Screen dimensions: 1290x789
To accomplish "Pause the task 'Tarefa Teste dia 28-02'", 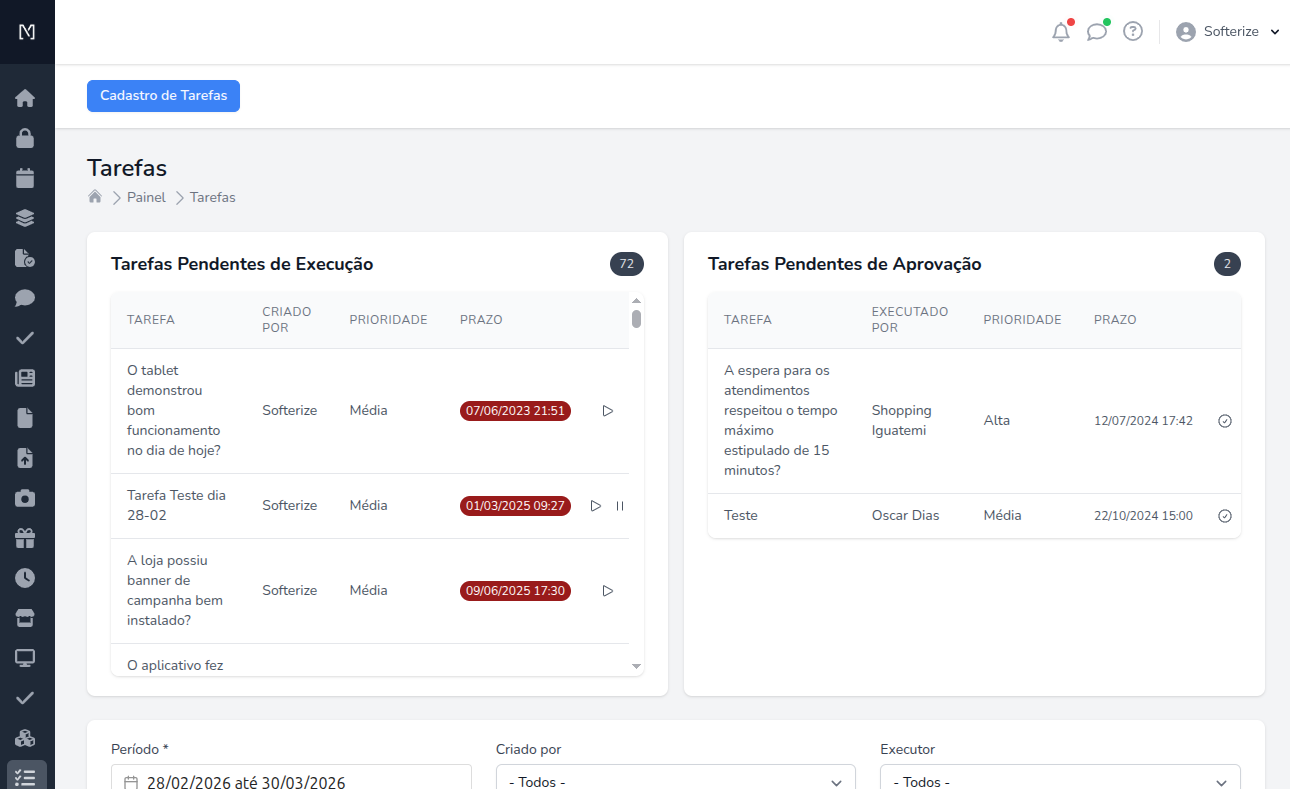I will click(620, 505).
